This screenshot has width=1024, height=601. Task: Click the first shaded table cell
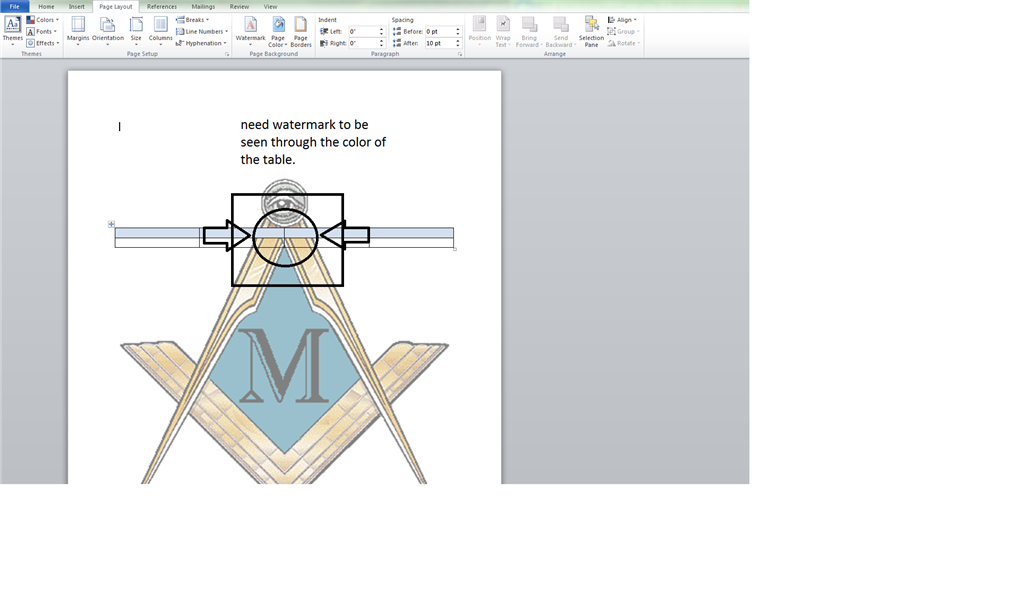click(157, 233)
